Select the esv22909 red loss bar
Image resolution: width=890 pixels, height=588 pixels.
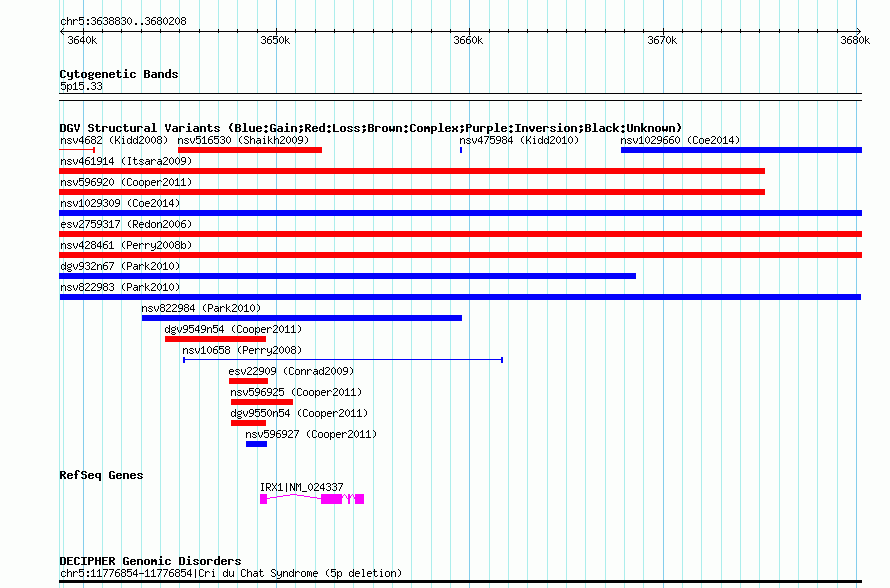pos(248,381)
